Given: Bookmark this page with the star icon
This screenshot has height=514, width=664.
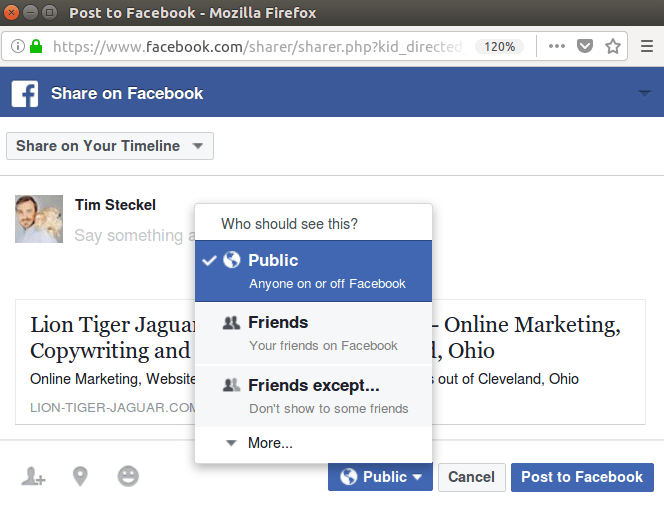Looking at the screenshot, I should point(613,46).
